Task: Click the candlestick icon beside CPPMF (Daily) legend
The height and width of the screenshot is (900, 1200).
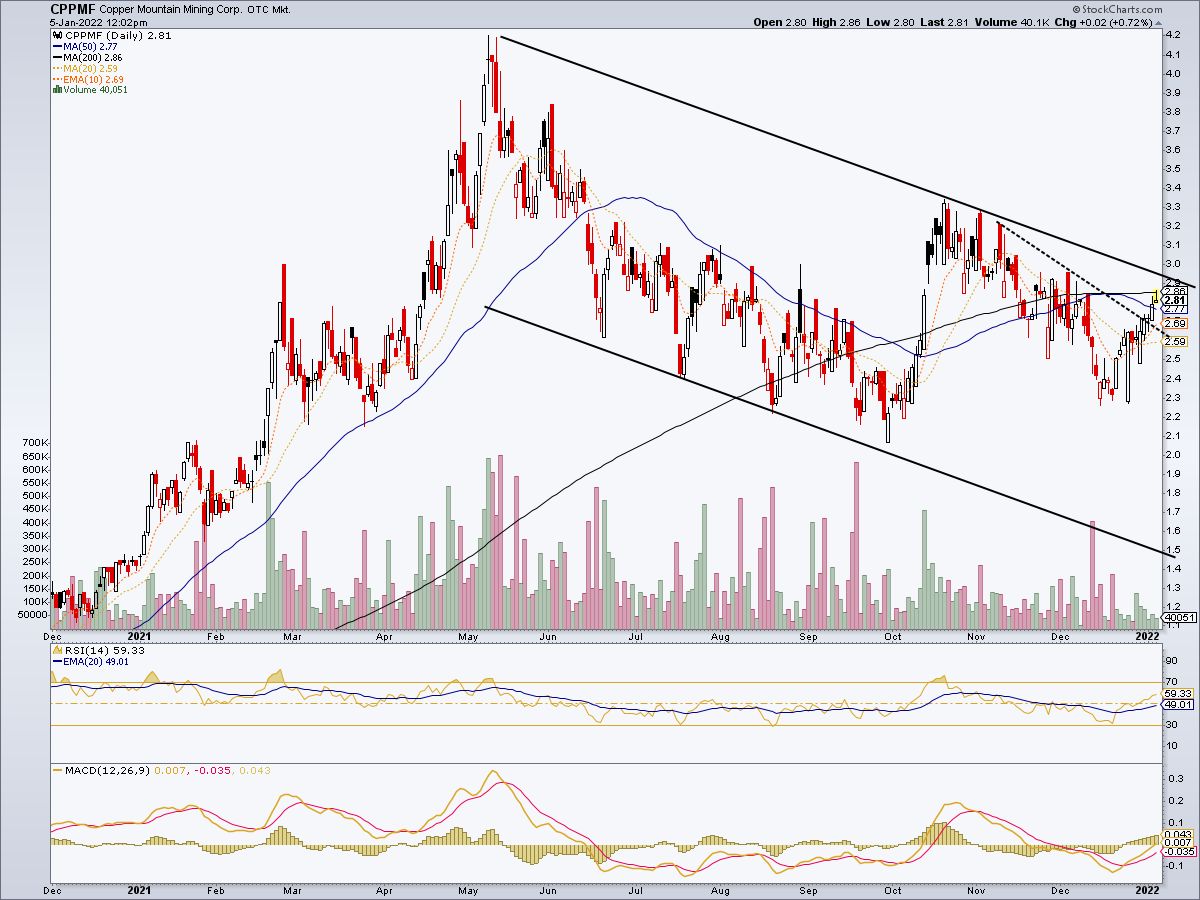Action: pos(55,34)
